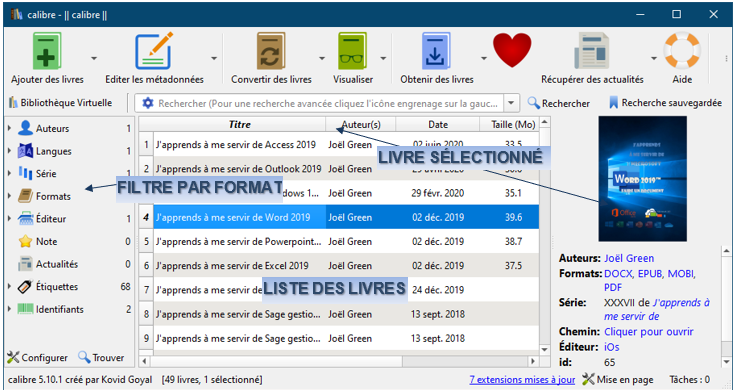Open Récupérer des actualités news icon
The height and width of the screenshot is (390, 734).
point(592,51)
